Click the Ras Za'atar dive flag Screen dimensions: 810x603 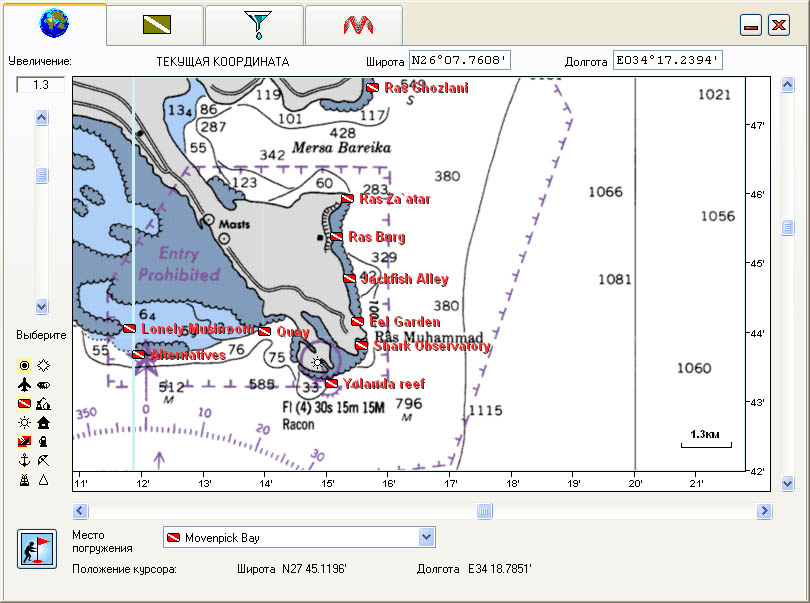347,198
